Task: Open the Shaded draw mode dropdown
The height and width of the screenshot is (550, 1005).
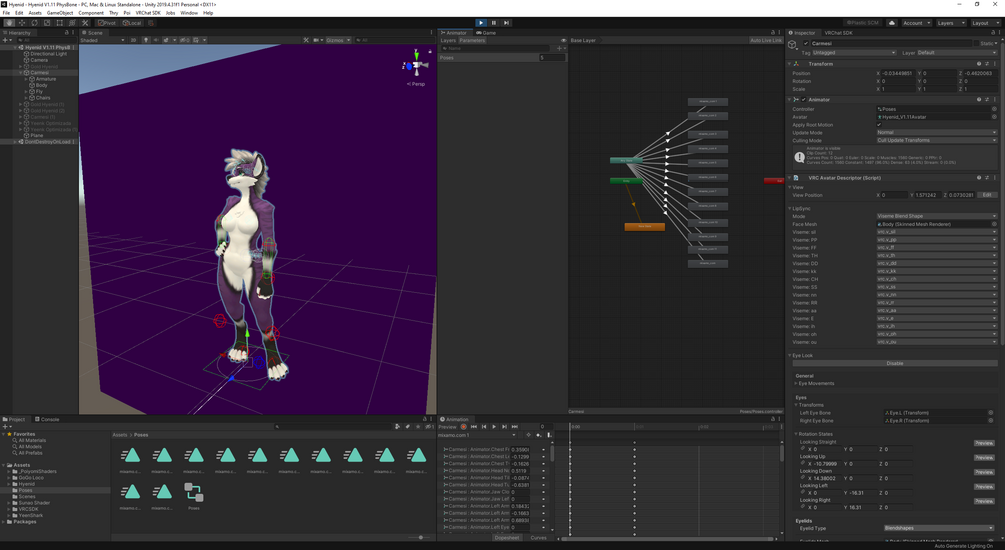Action: pos(103,40)
